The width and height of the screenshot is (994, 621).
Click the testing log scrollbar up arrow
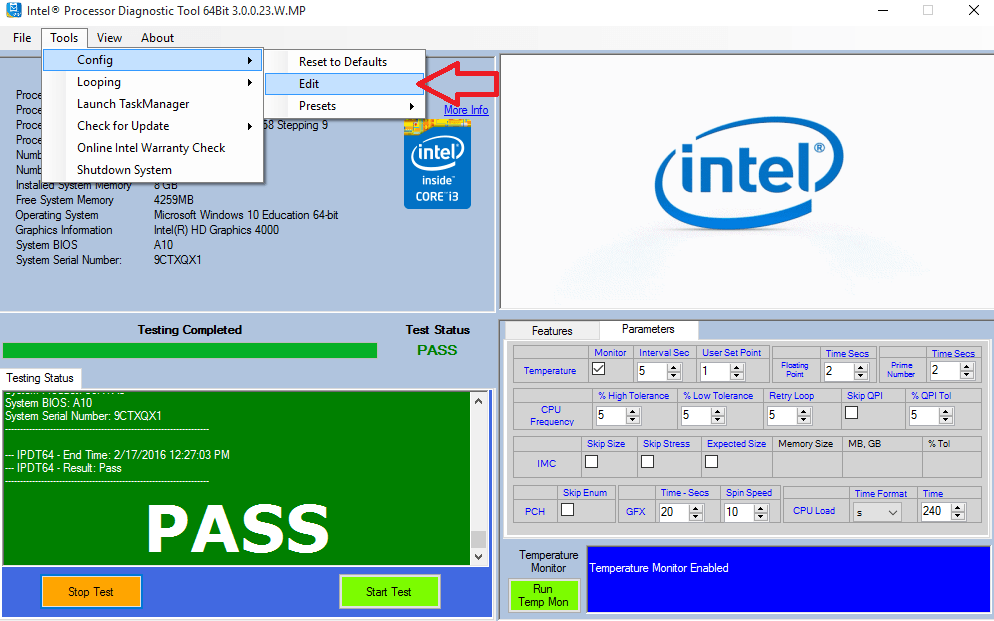tap(479, 401)
